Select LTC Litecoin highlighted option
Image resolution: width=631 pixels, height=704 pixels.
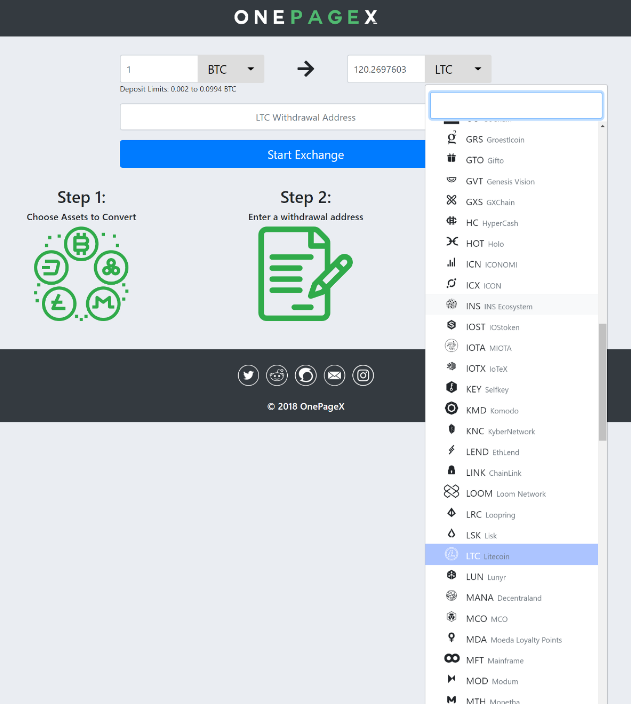512,554
